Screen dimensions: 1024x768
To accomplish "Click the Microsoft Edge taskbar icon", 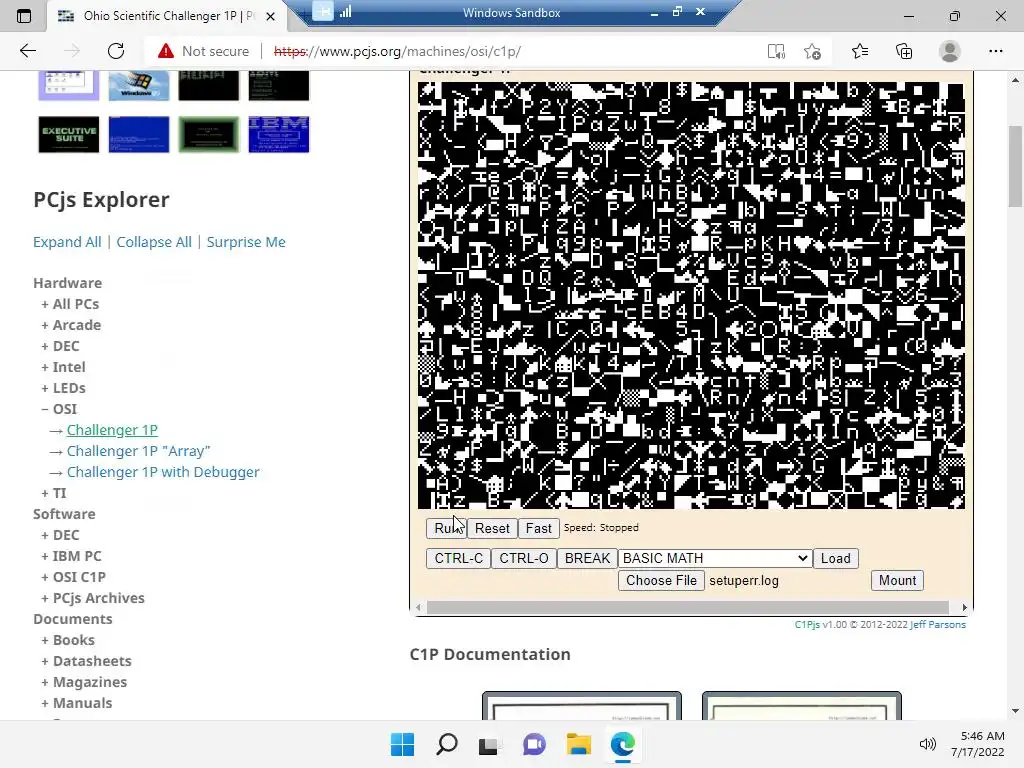I will click(x=622, y=744).
